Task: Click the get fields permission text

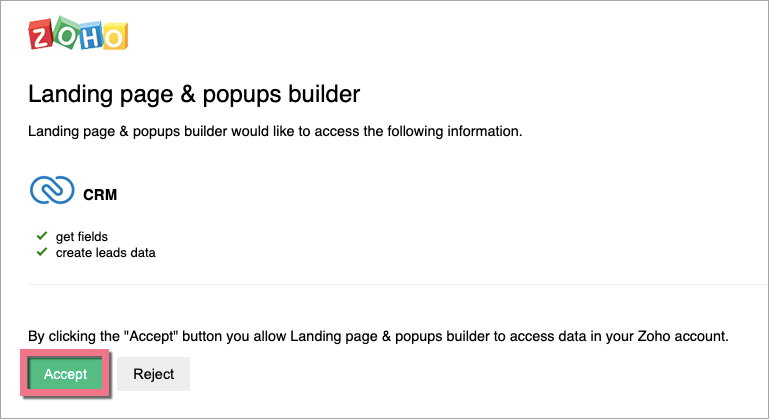Action: coord(81,236)
